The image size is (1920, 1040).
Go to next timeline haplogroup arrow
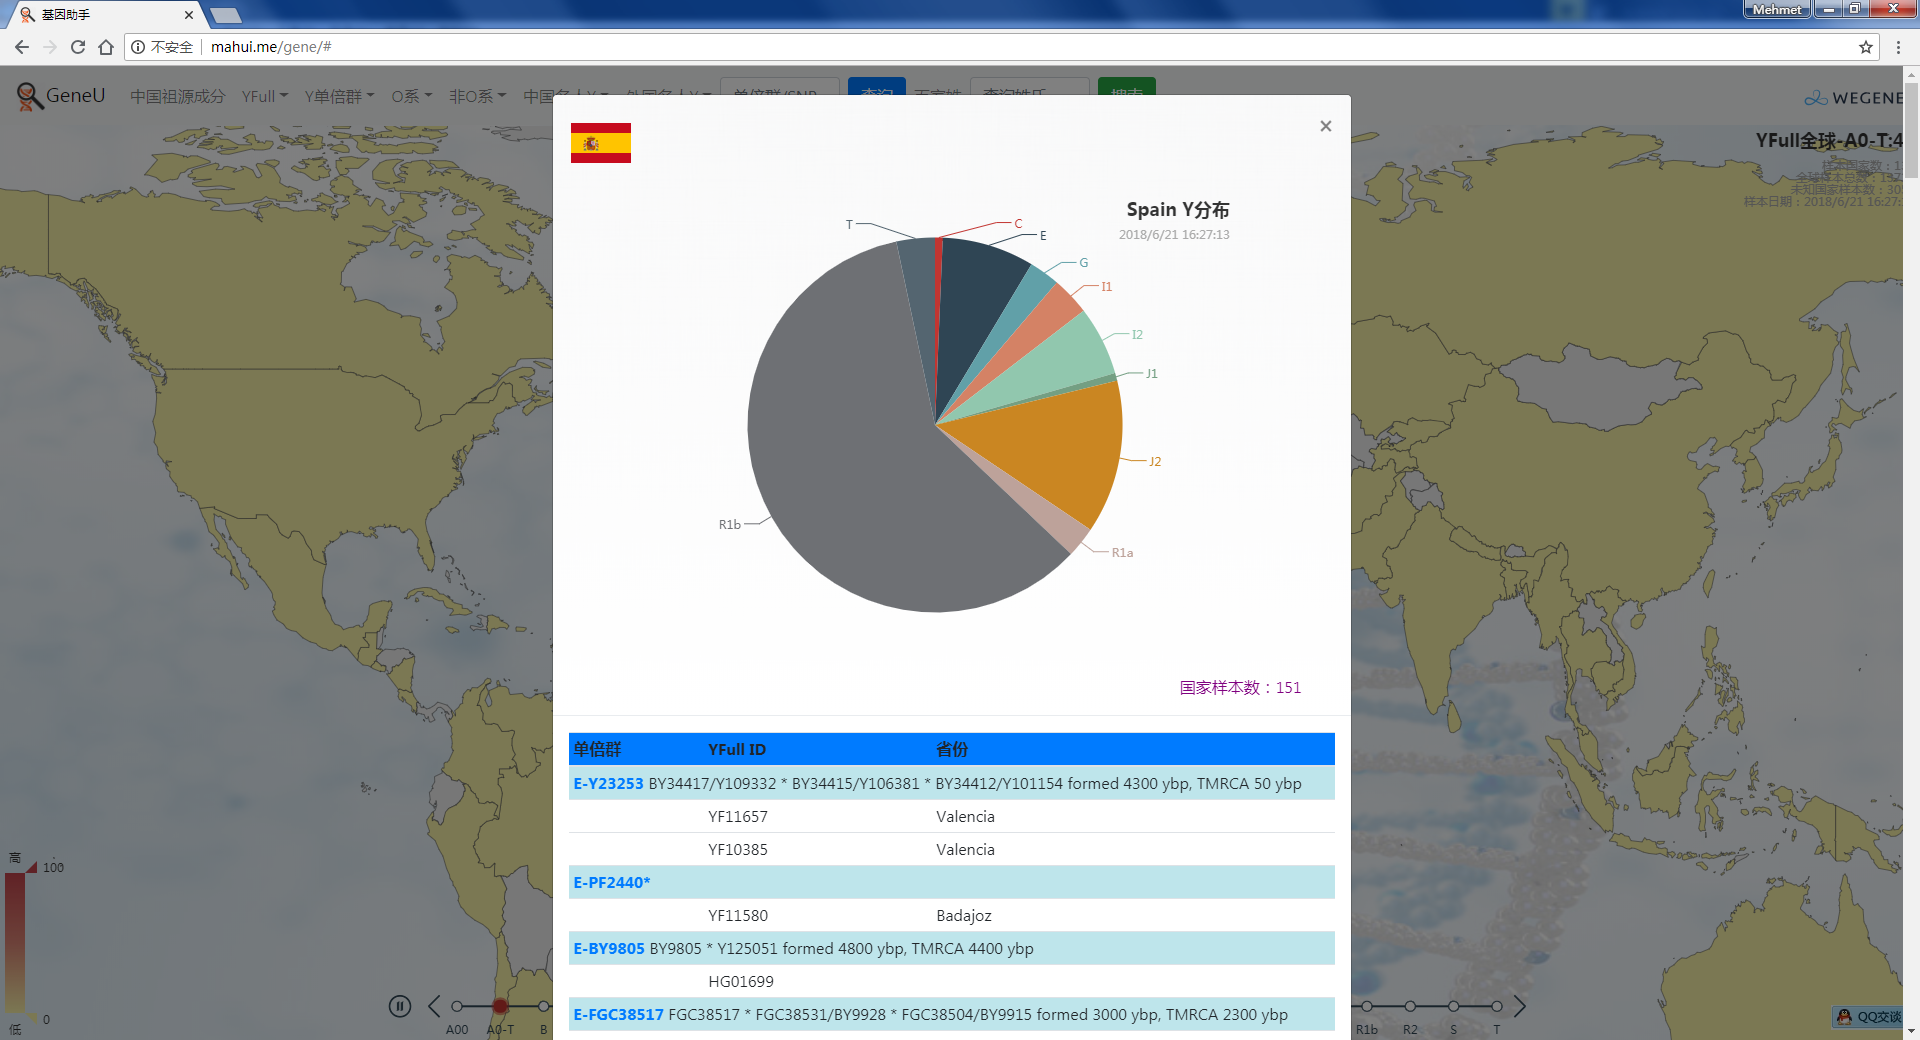pyautogui.click(x=1519, y=1006)
